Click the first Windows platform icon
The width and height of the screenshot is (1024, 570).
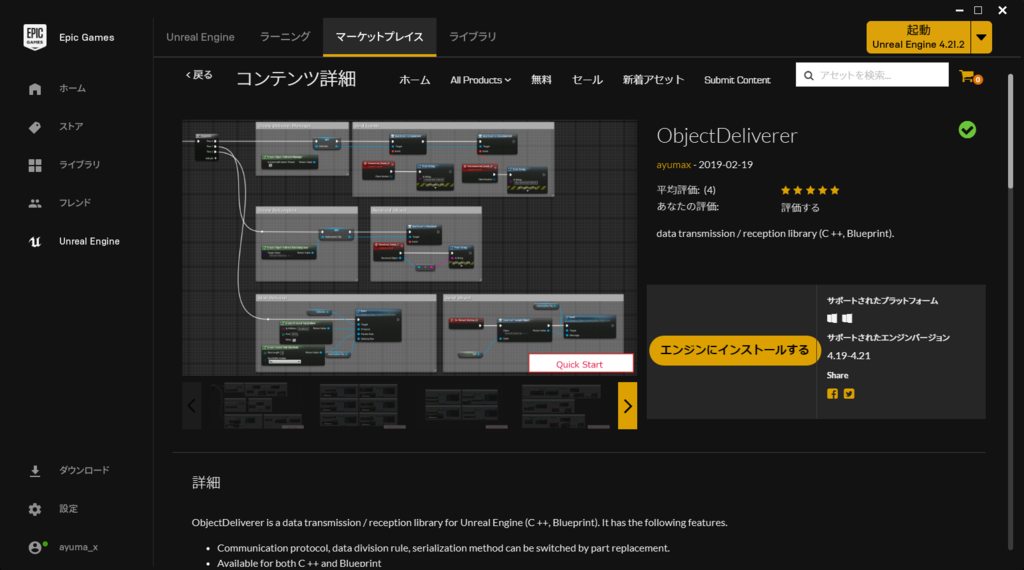832,319
